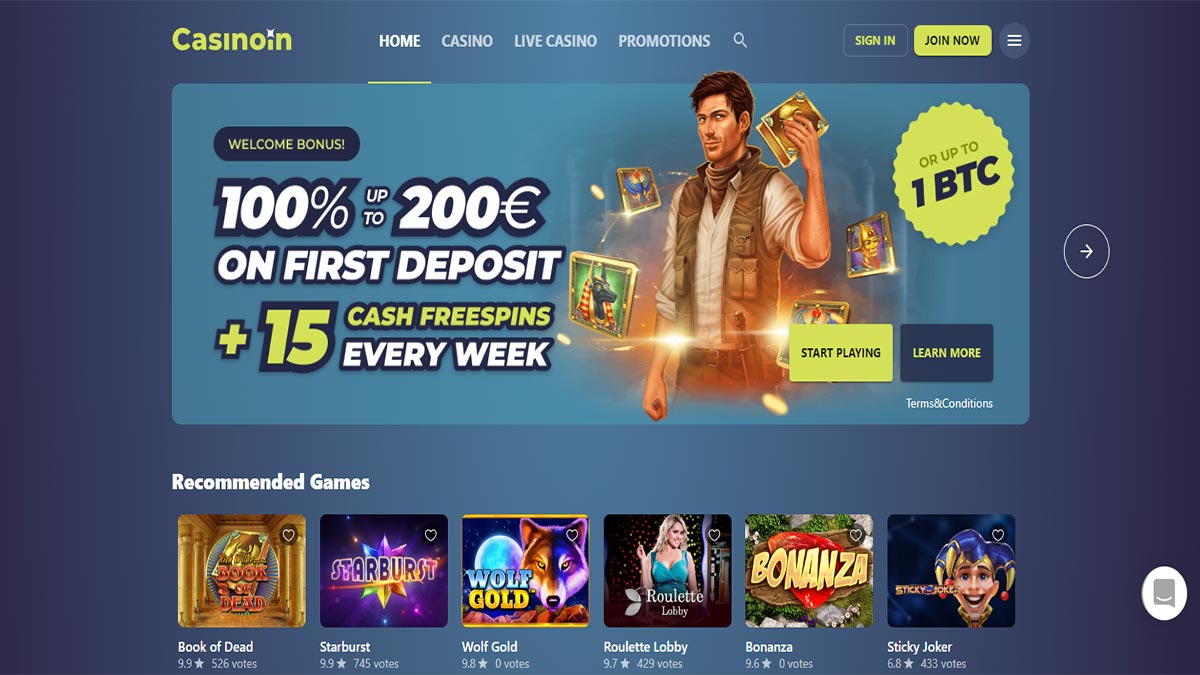Click the Join Now button
The image size is (1200, 675).
[x=952, y=40]
